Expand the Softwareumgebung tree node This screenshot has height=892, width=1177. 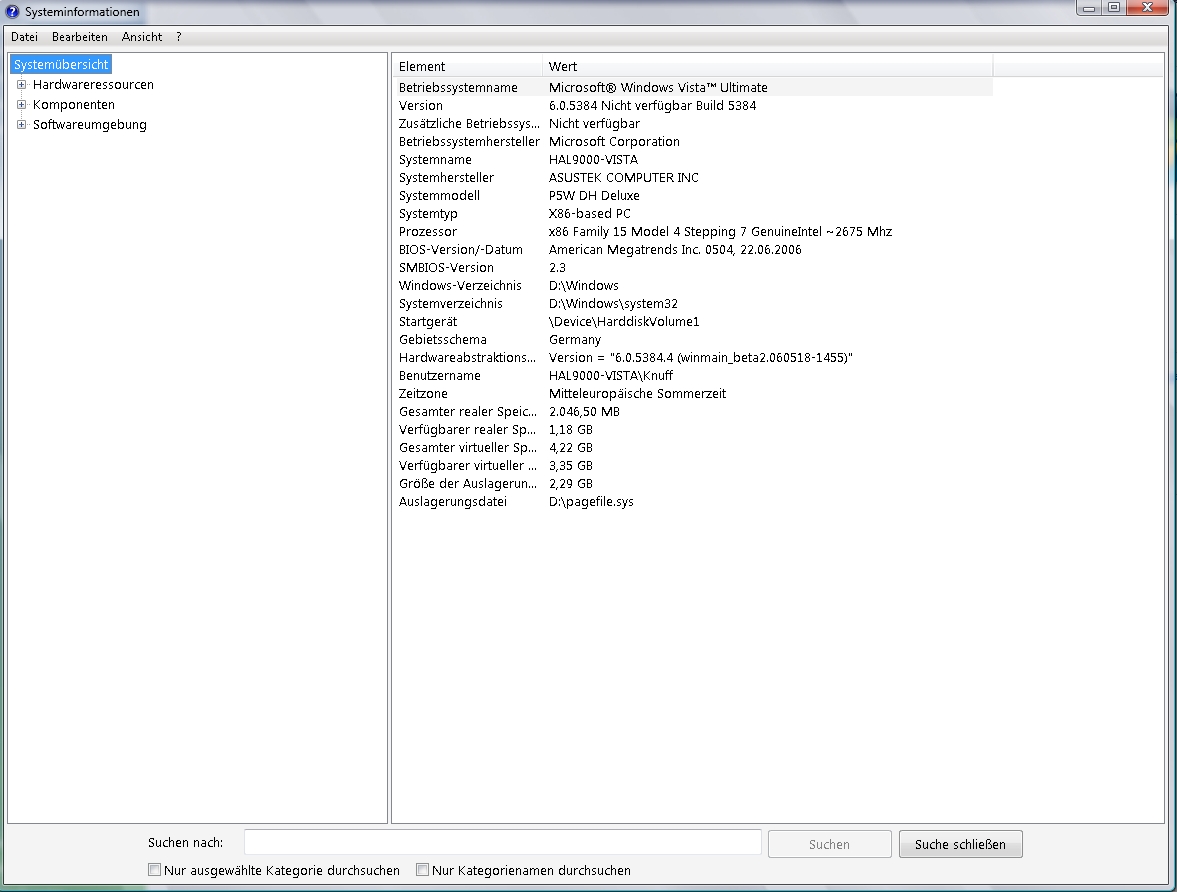pos(22,125)
